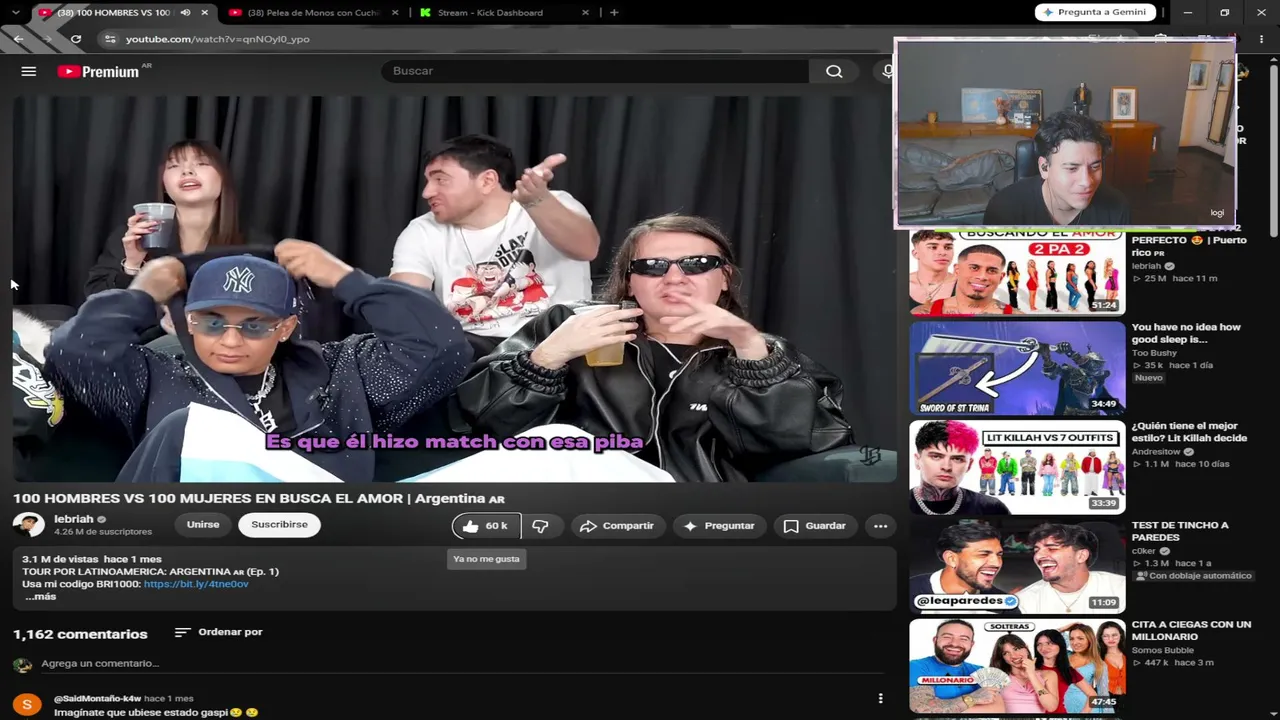
Task: Focus the Buscar search field
Action: pyautogui.click(x=596, y=71)
